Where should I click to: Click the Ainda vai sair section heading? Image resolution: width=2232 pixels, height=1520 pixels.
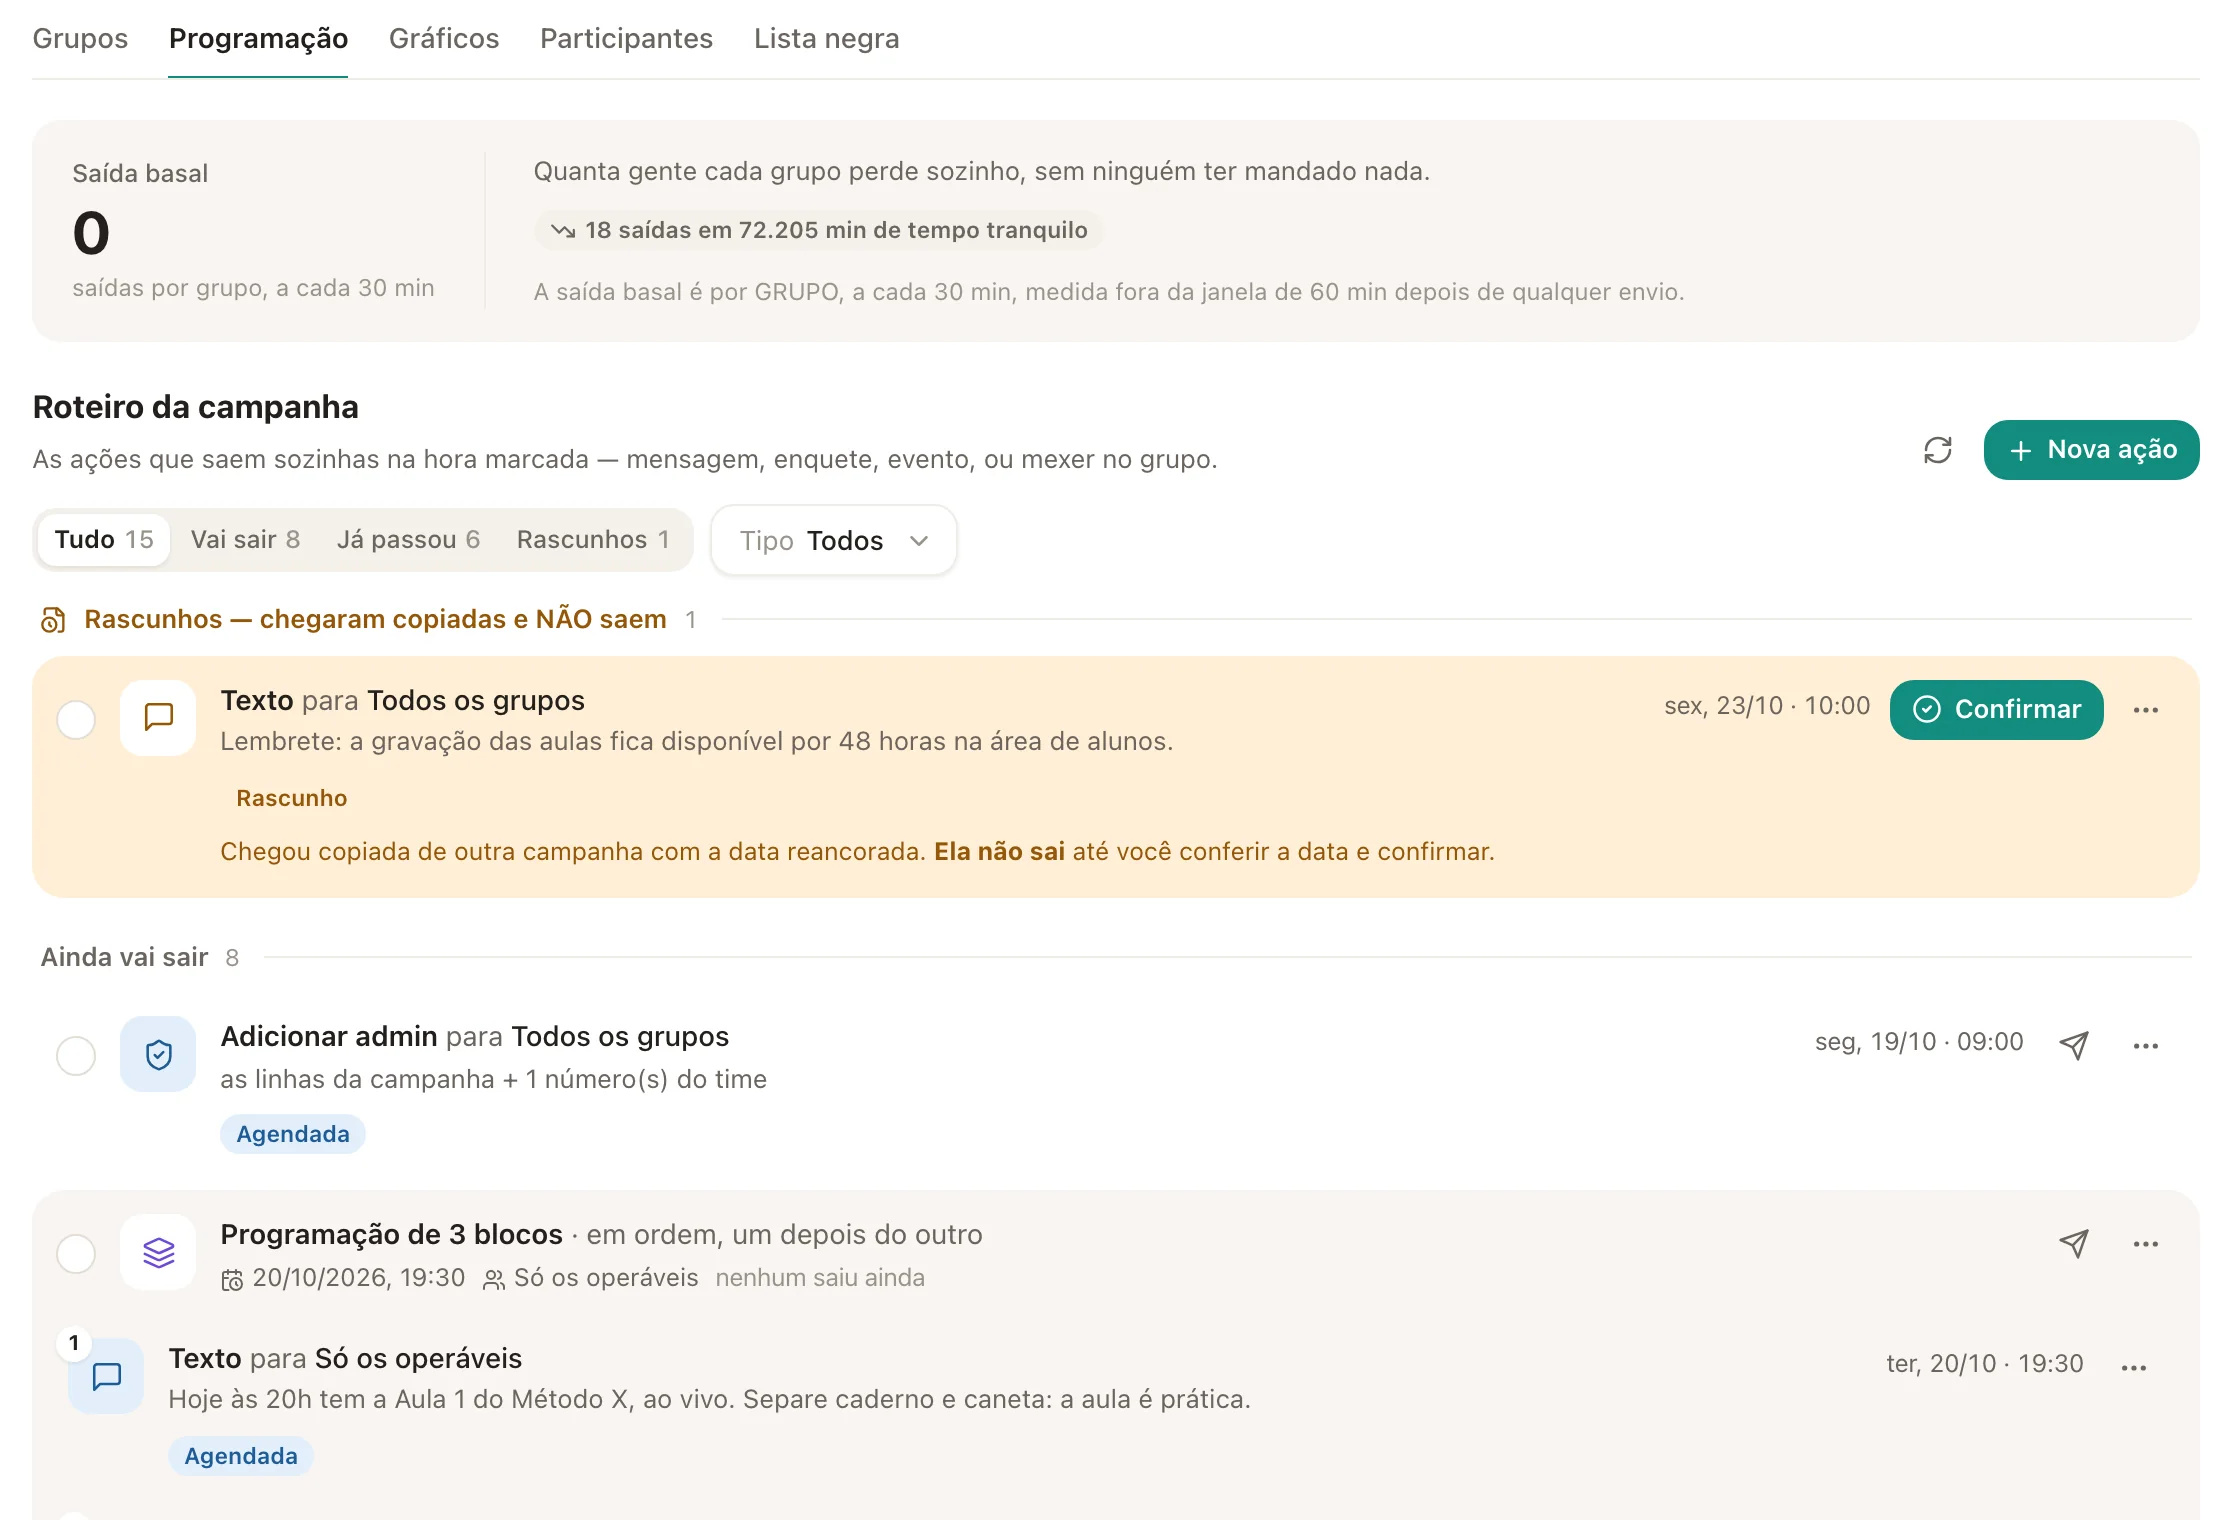[124, 958]
